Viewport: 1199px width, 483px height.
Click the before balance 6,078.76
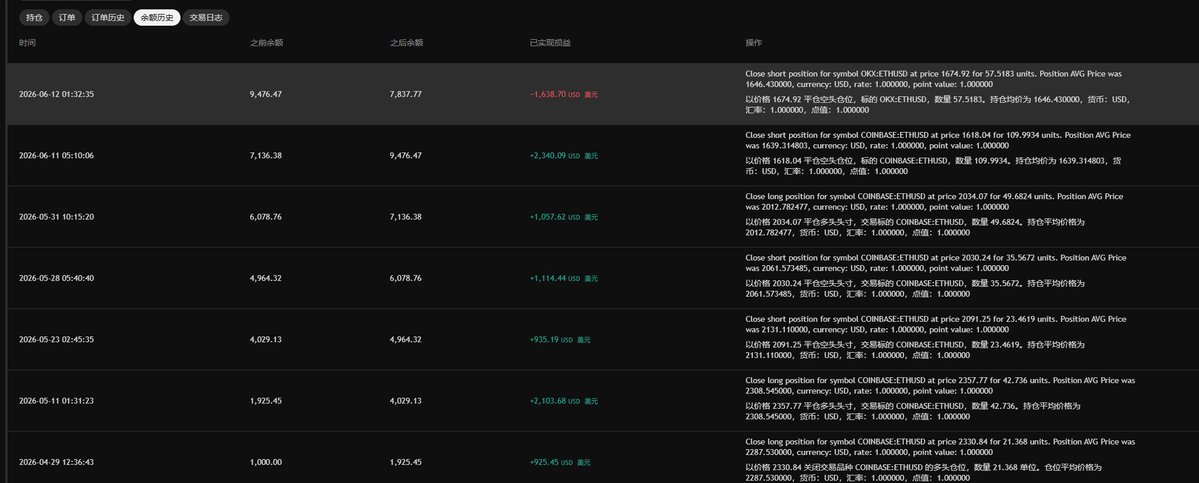pos(266,216)
